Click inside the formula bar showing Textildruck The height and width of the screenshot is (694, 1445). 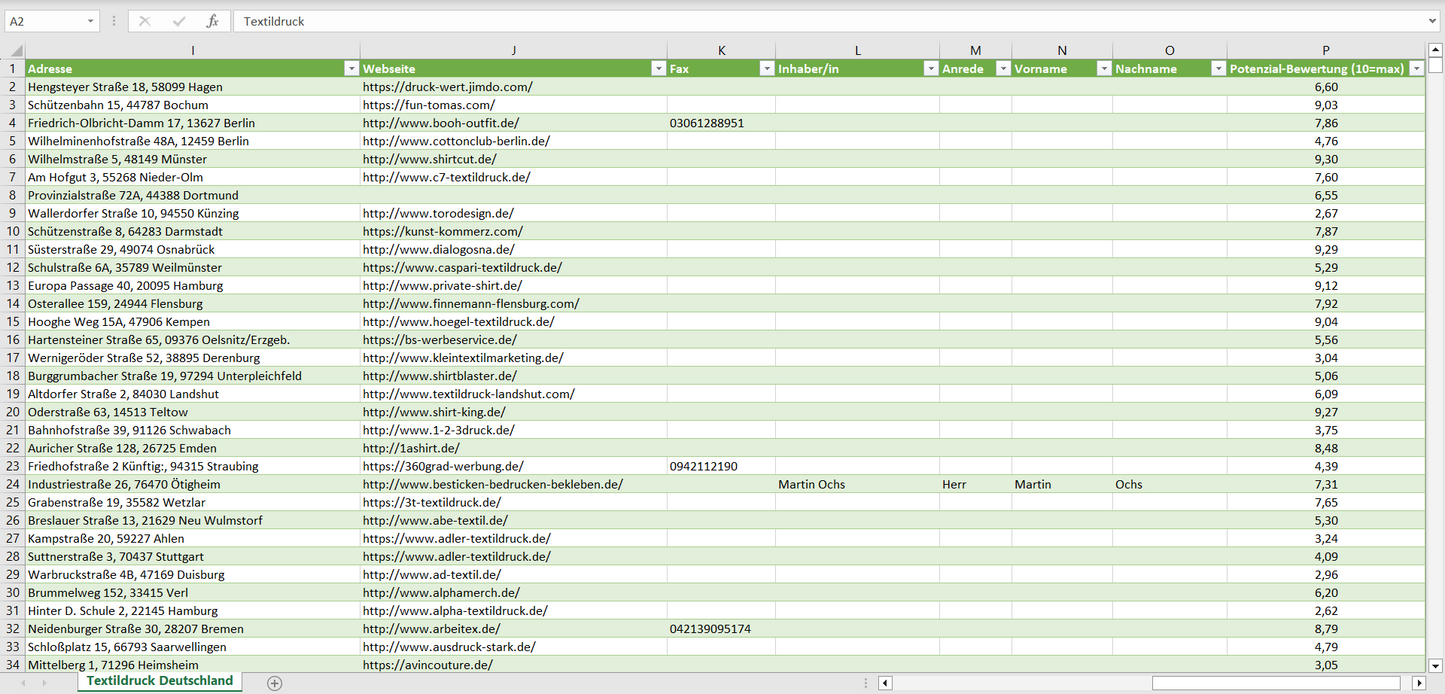(x=800, y=21)
